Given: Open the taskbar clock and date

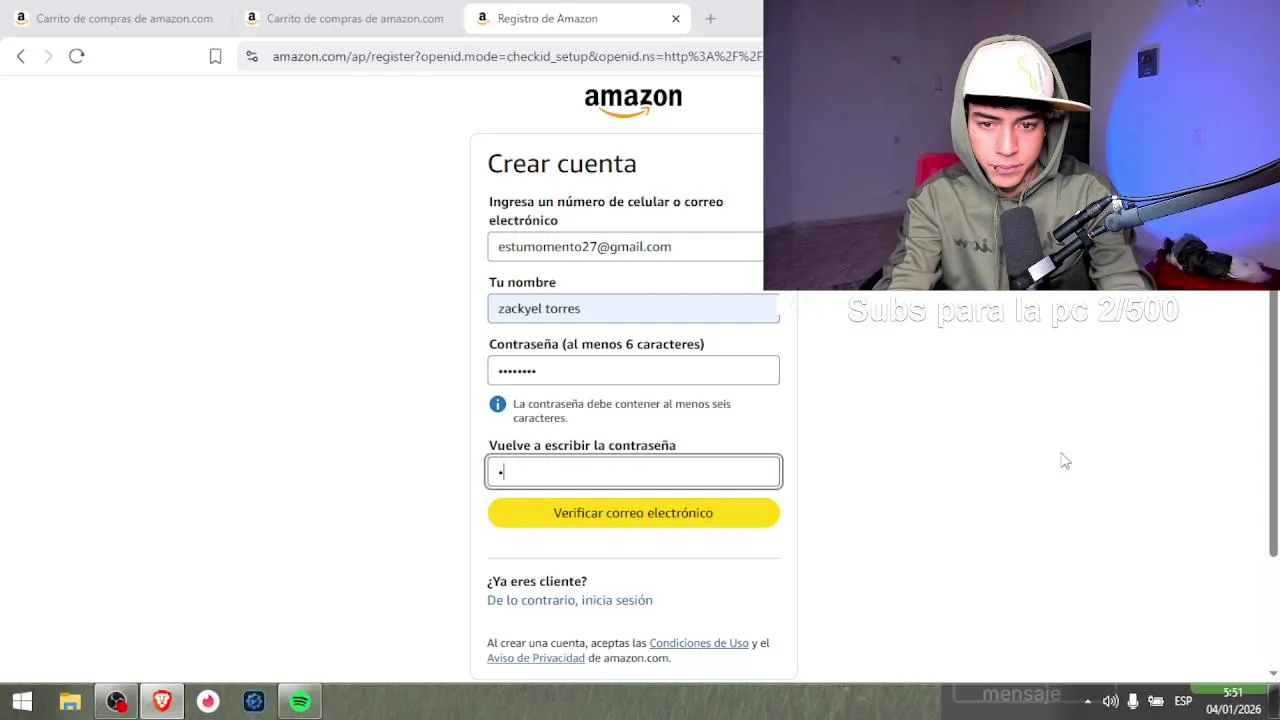Looking at the screenshot, I should [1233, 701].
